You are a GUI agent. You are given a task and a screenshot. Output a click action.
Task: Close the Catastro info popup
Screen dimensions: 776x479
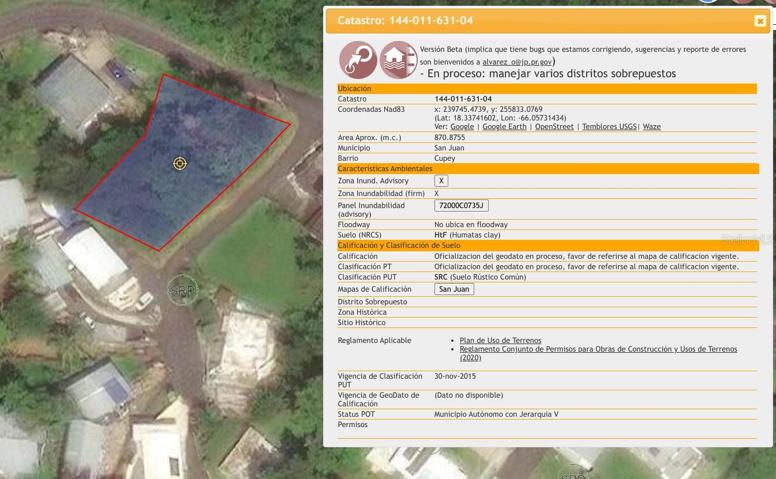760,21
